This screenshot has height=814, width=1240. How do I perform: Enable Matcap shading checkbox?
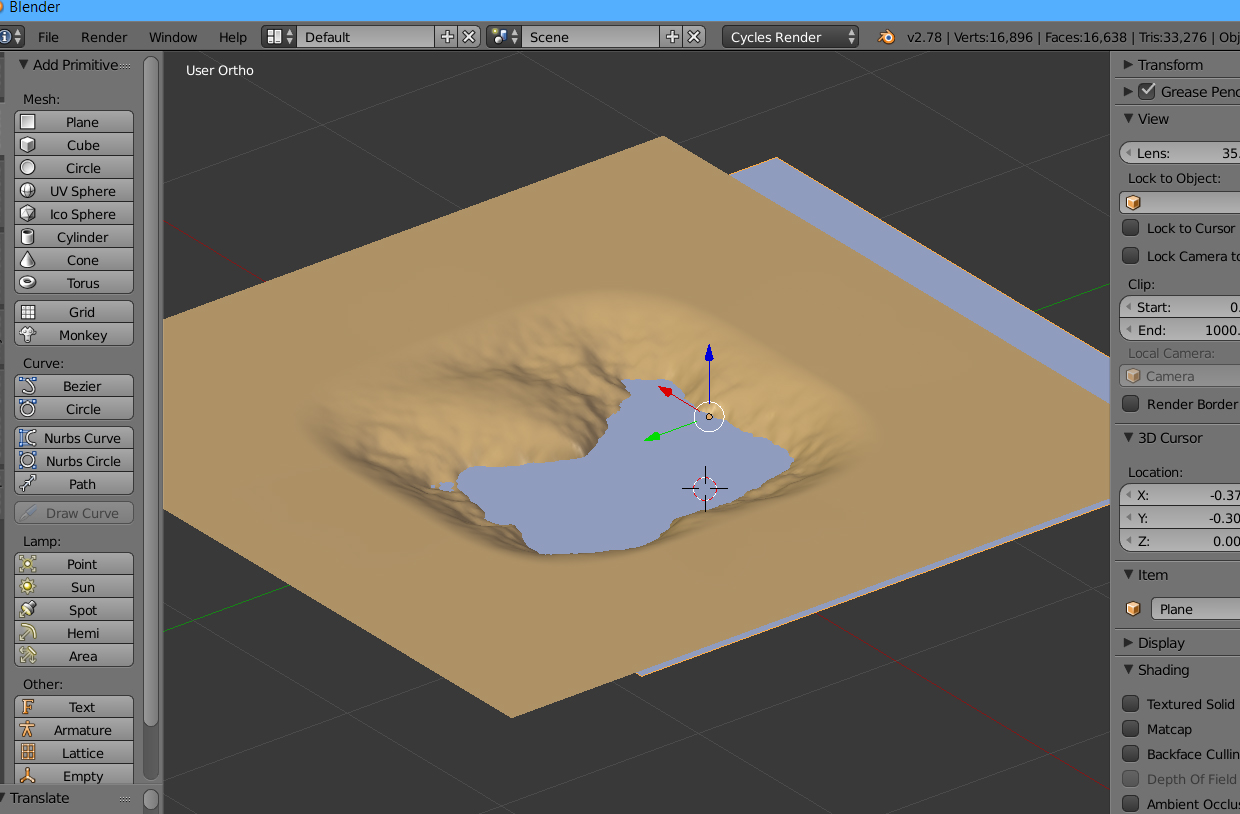[1131, 729]
